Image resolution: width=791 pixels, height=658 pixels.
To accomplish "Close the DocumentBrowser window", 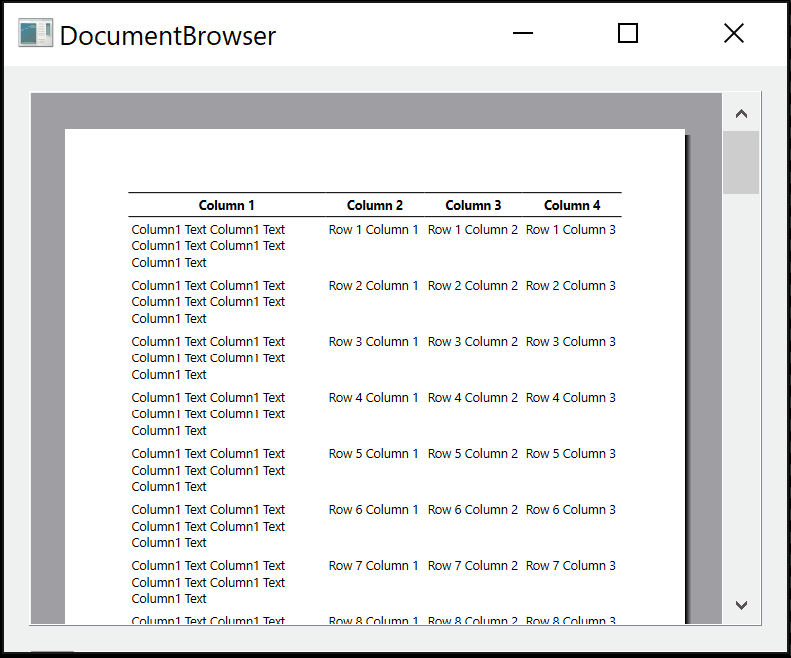I will (x=733, y=34).
